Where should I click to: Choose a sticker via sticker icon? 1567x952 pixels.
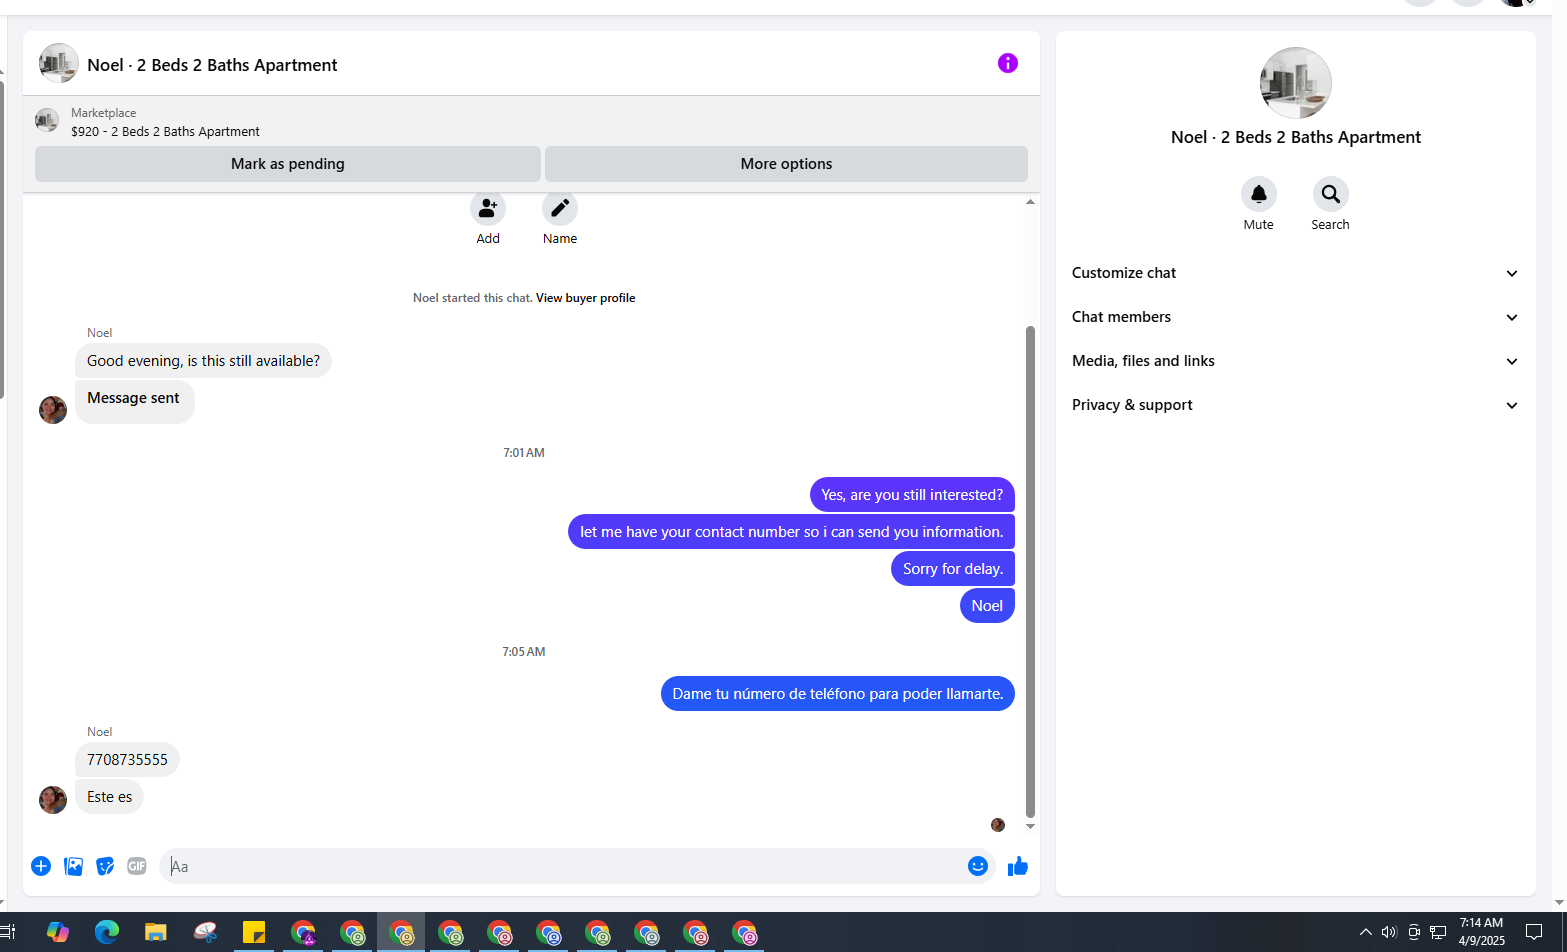pos(105,866)
